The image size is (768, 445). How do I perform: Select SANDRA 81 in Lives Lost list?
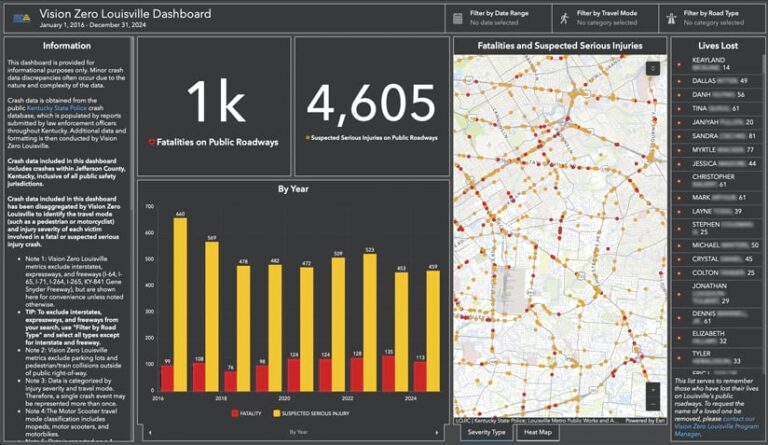(x=718, y=136)
